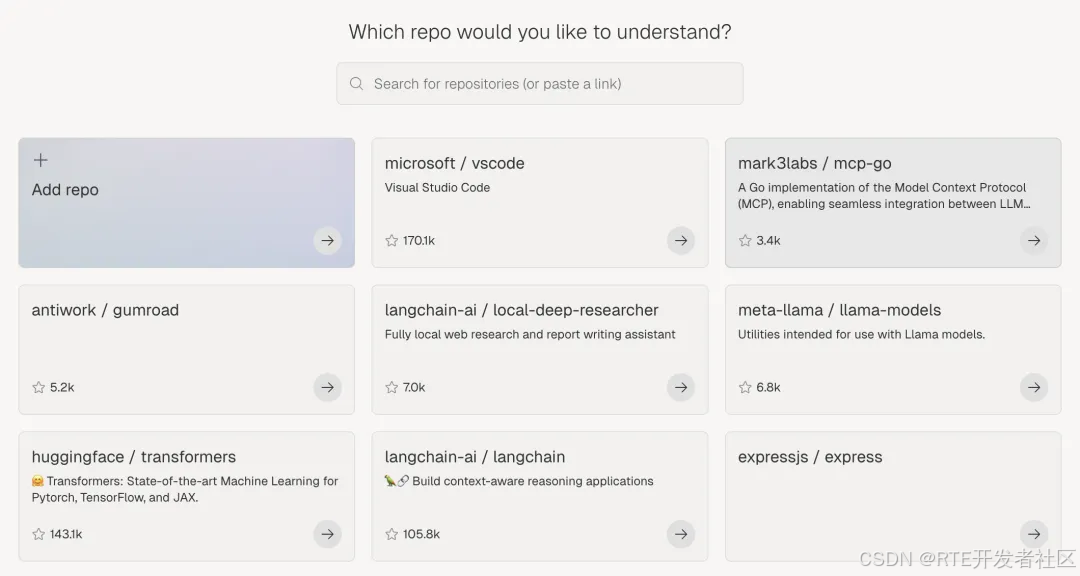
Task: Open langchain-ai / langchain arrow icon
Action: pos(681,534)
